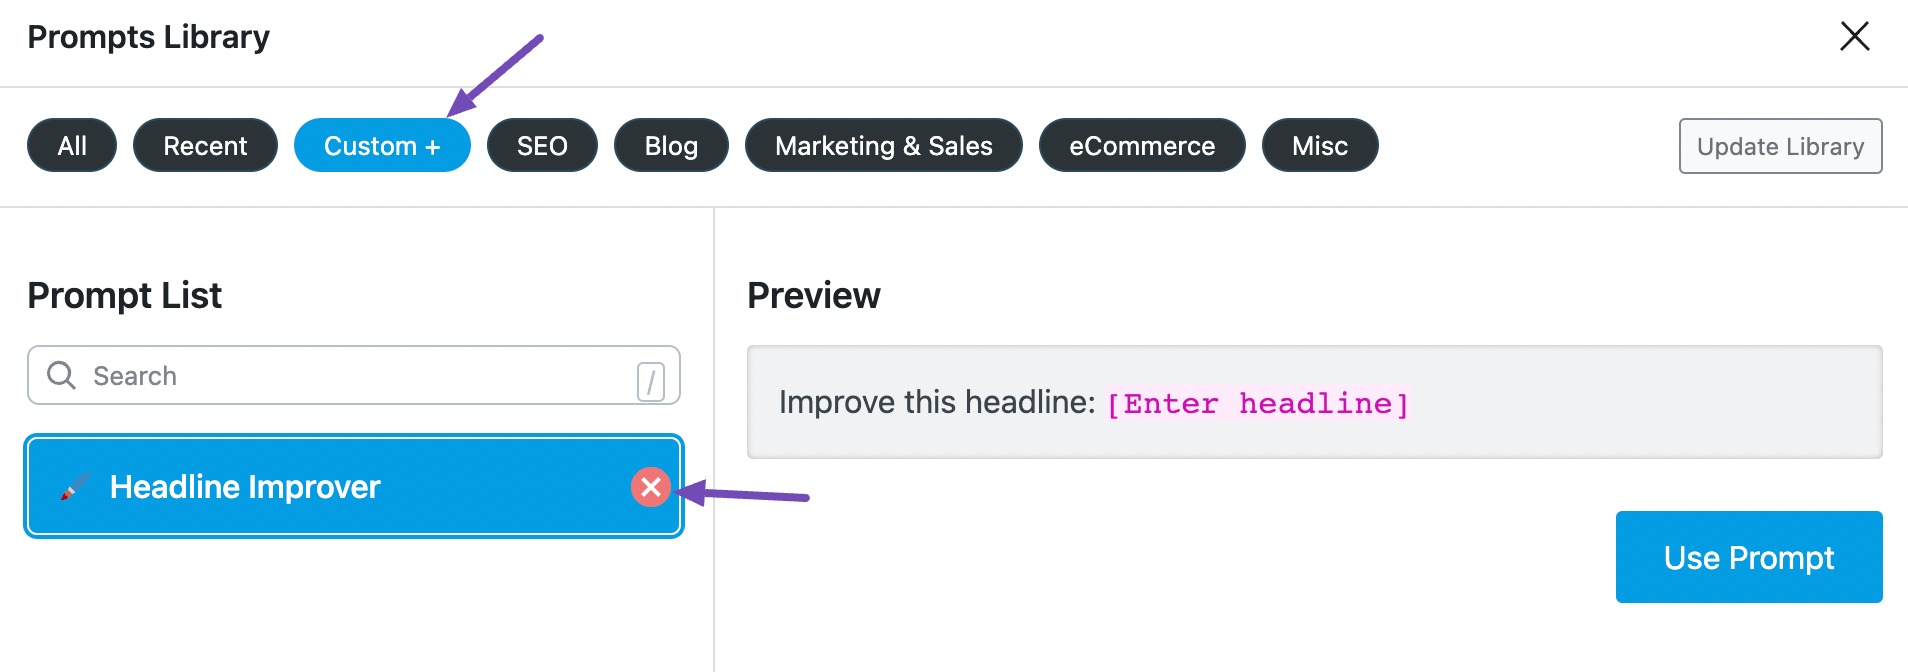The image size is (1908, 672).
Task: Switch to the Recent prompts tab
Action: tap(205, 145)
